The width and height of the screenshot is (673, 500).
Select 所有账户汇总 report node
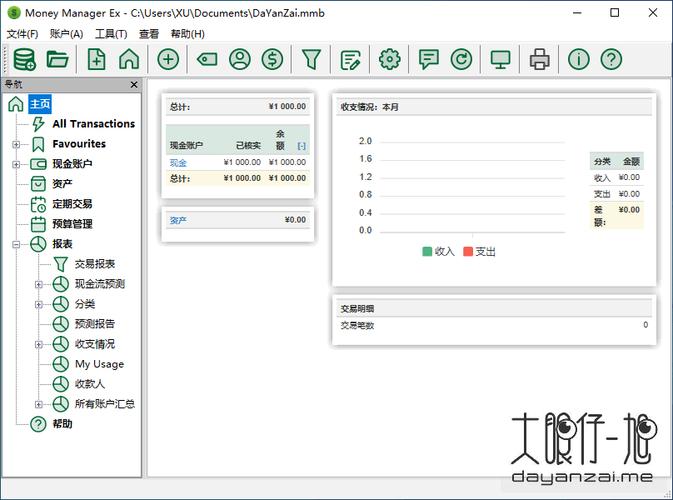(x=105, y=404)
